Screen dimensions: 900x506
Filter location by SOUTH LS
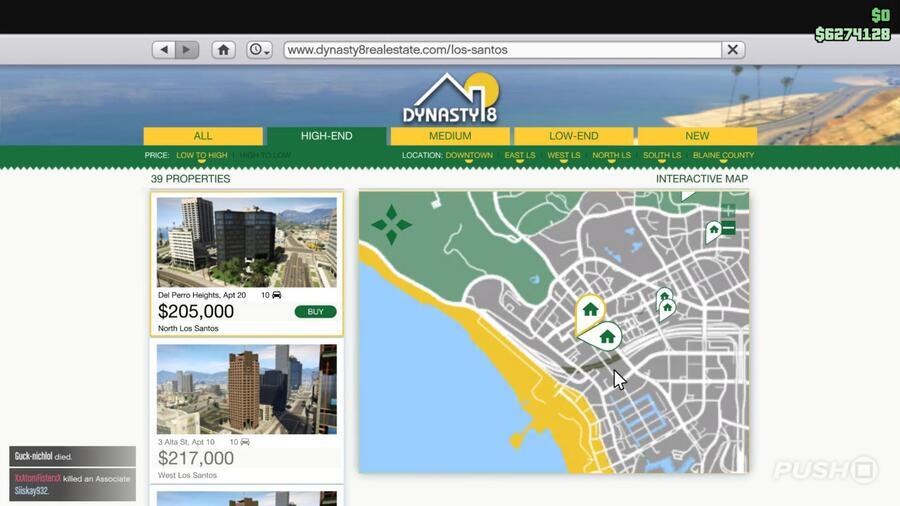[662, 155]
